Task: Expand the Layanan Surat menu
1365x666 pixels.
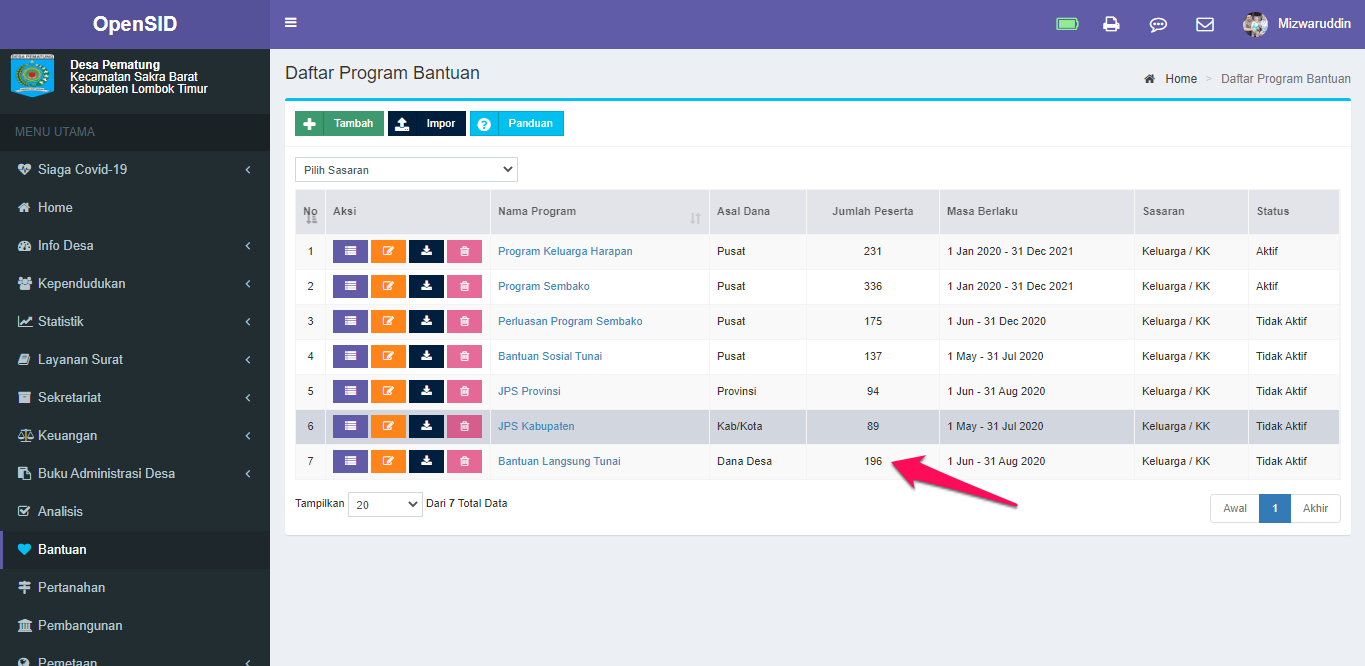Action: coord(135,359)
